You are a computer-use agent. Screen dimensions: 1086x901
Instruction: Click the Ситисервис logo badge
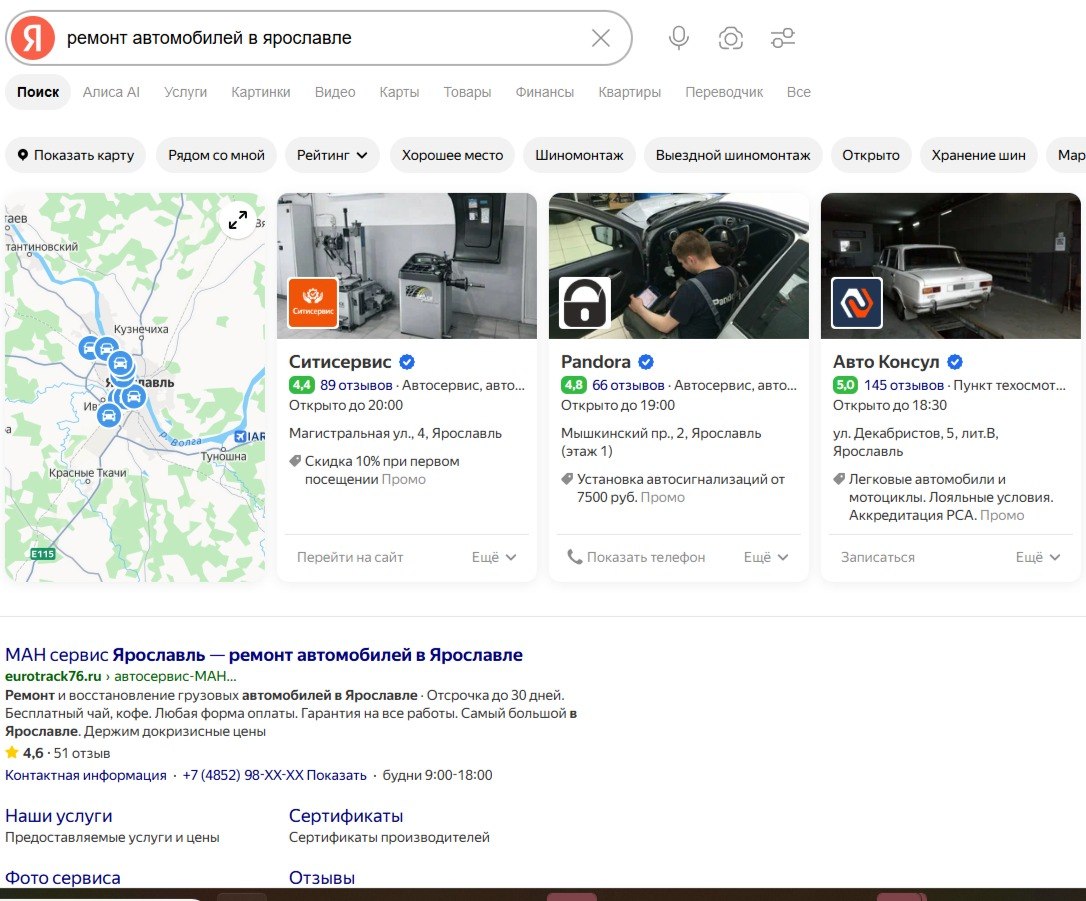tap(312, 303)
